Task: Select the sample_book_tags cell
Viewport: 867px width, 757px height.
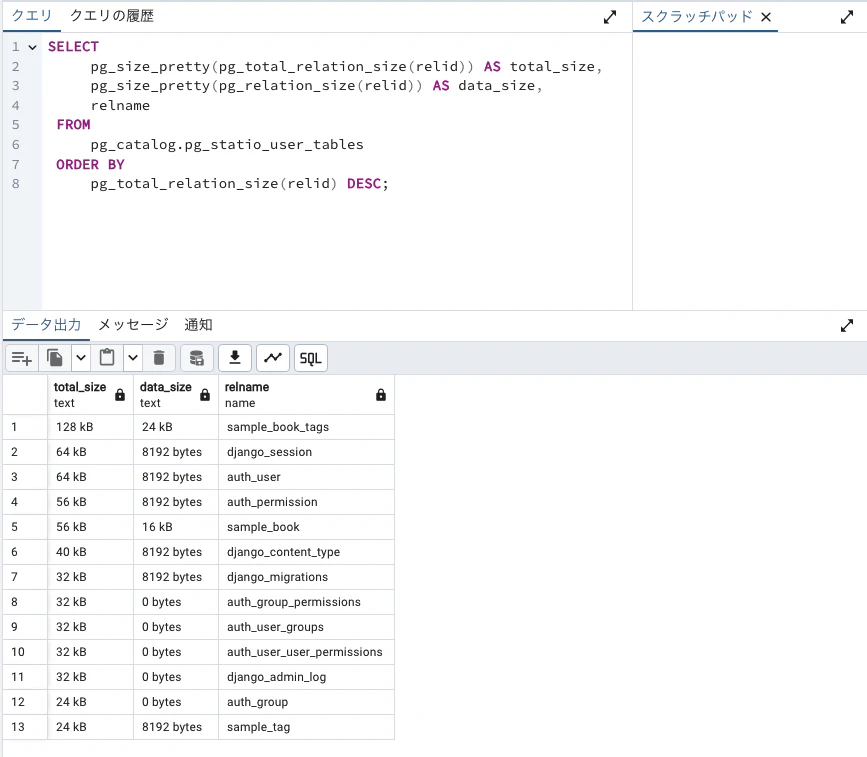Action: (306, 427)
